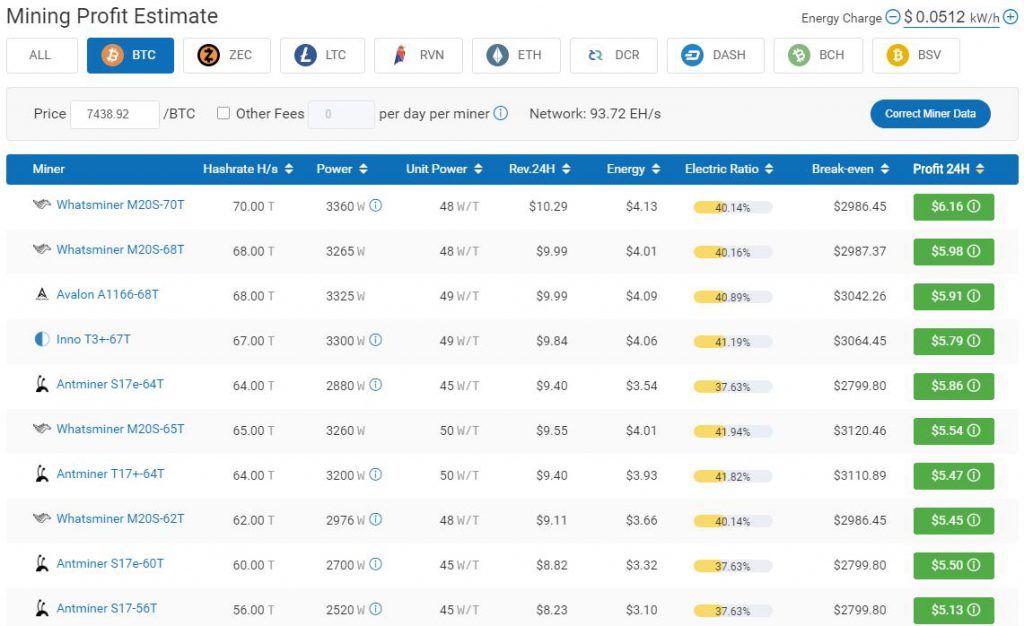Open power info icon for 3300 W

[376, 341]
